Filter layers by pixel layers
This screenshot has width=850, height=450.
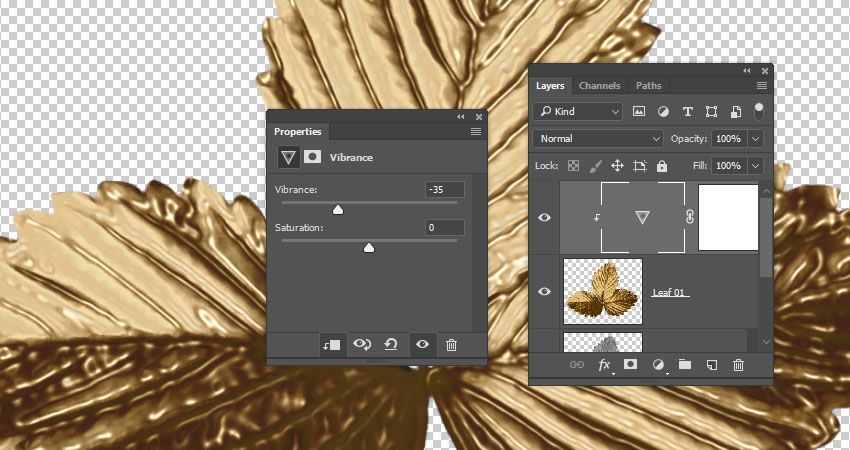639,111
